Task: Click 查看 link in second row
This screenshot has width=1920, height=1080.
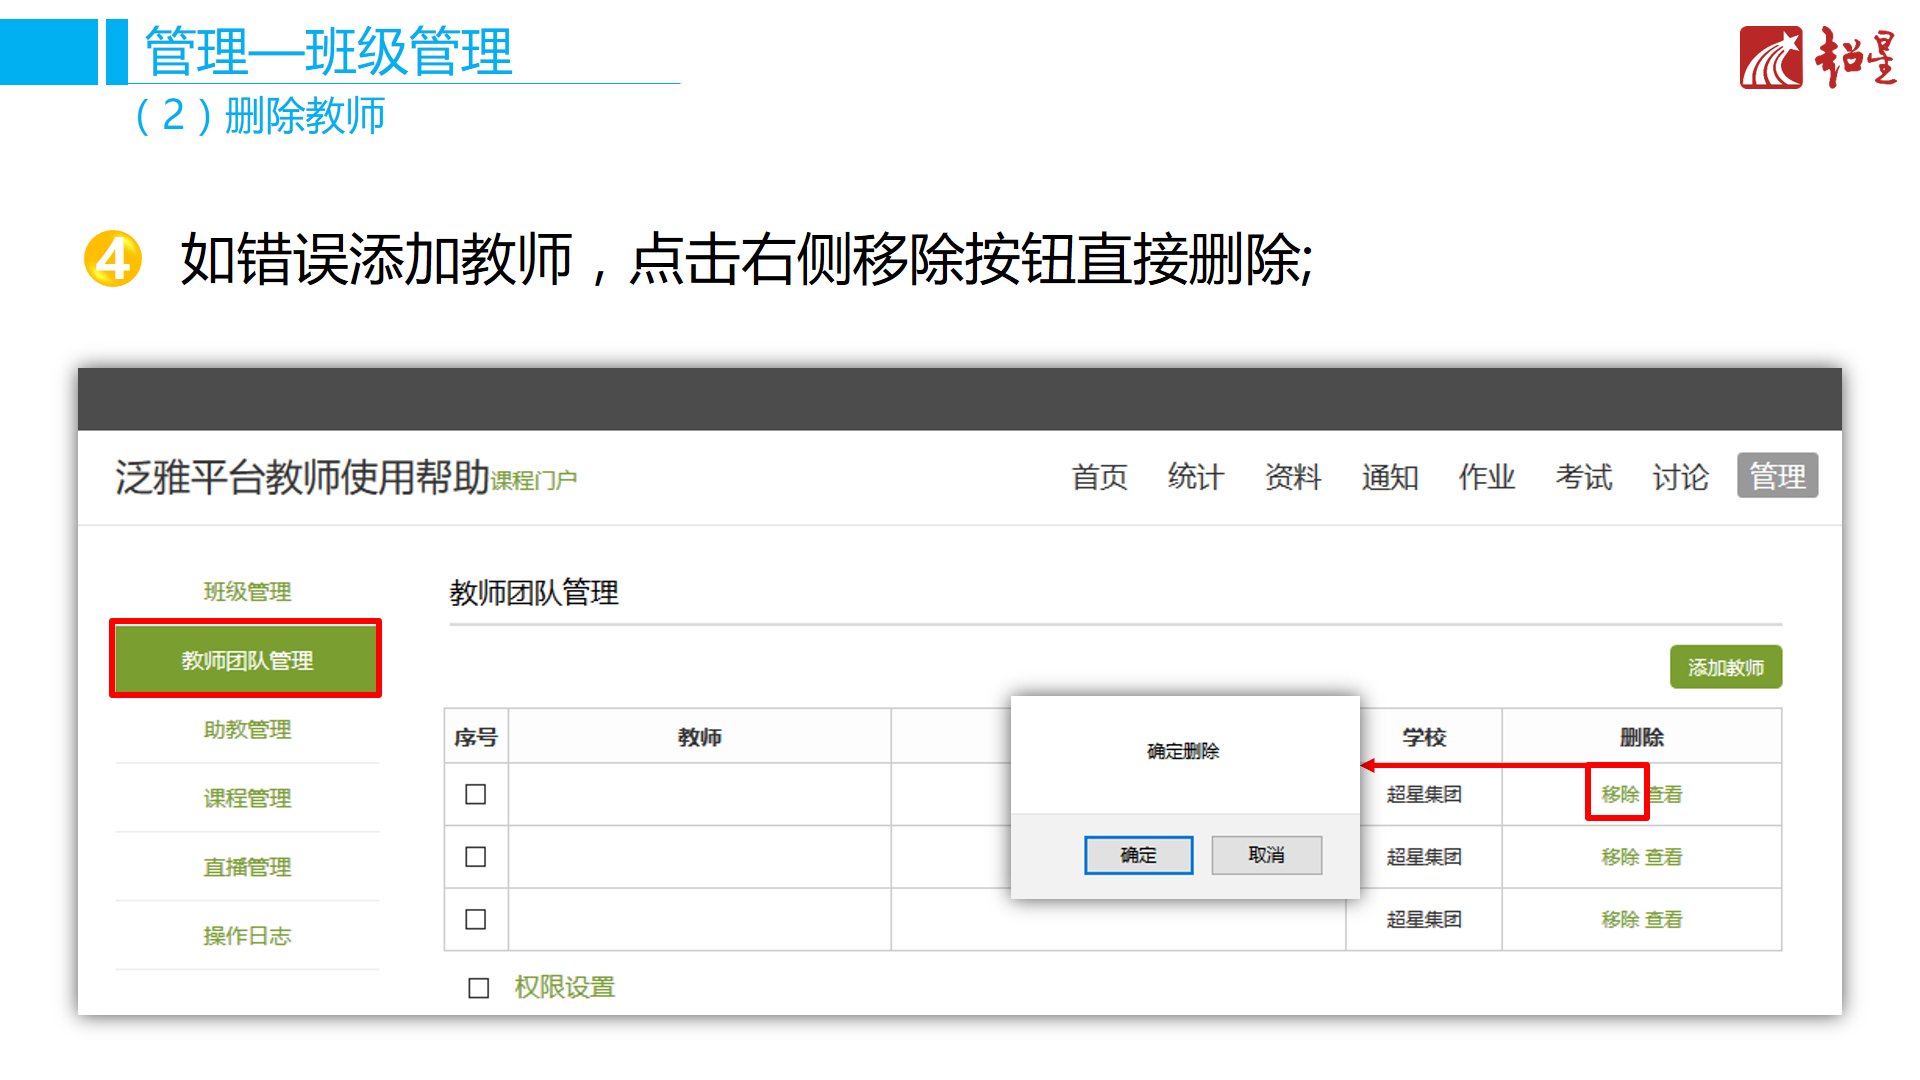Action: [x=1664, y=857]
